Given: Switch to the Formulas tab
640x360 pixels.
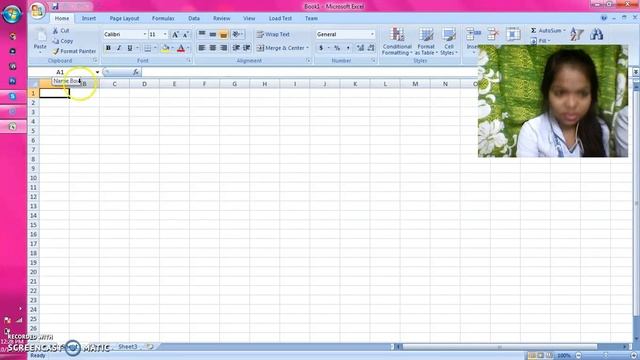Looking at the screenshot, I should (x=163, y=18).
